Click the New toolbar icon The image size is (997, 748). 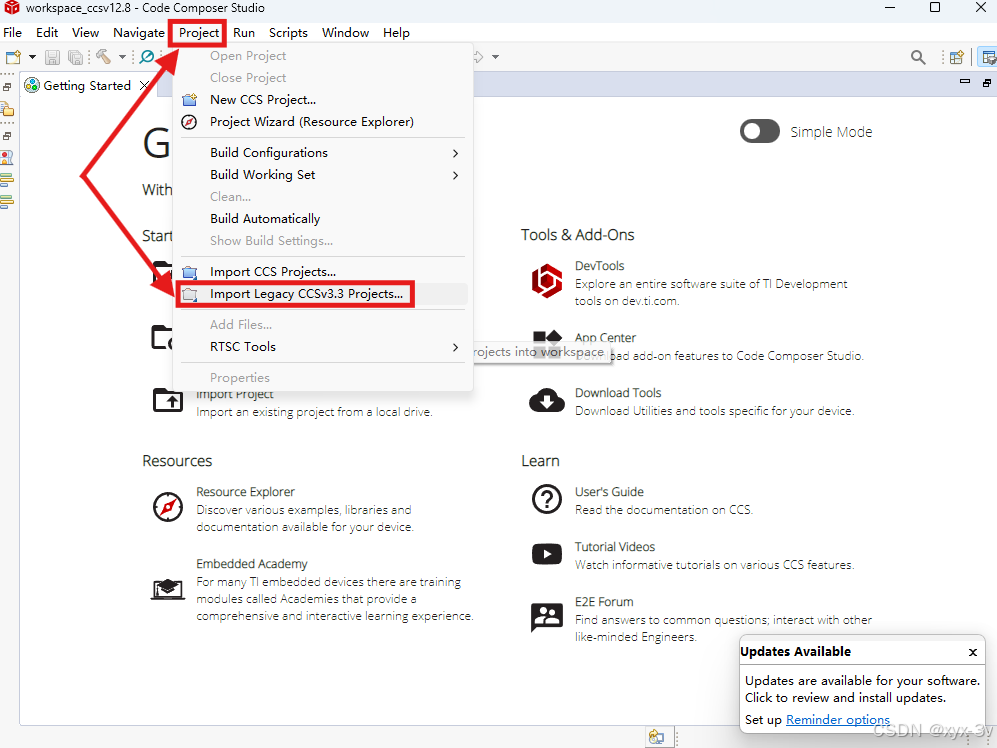13,57
